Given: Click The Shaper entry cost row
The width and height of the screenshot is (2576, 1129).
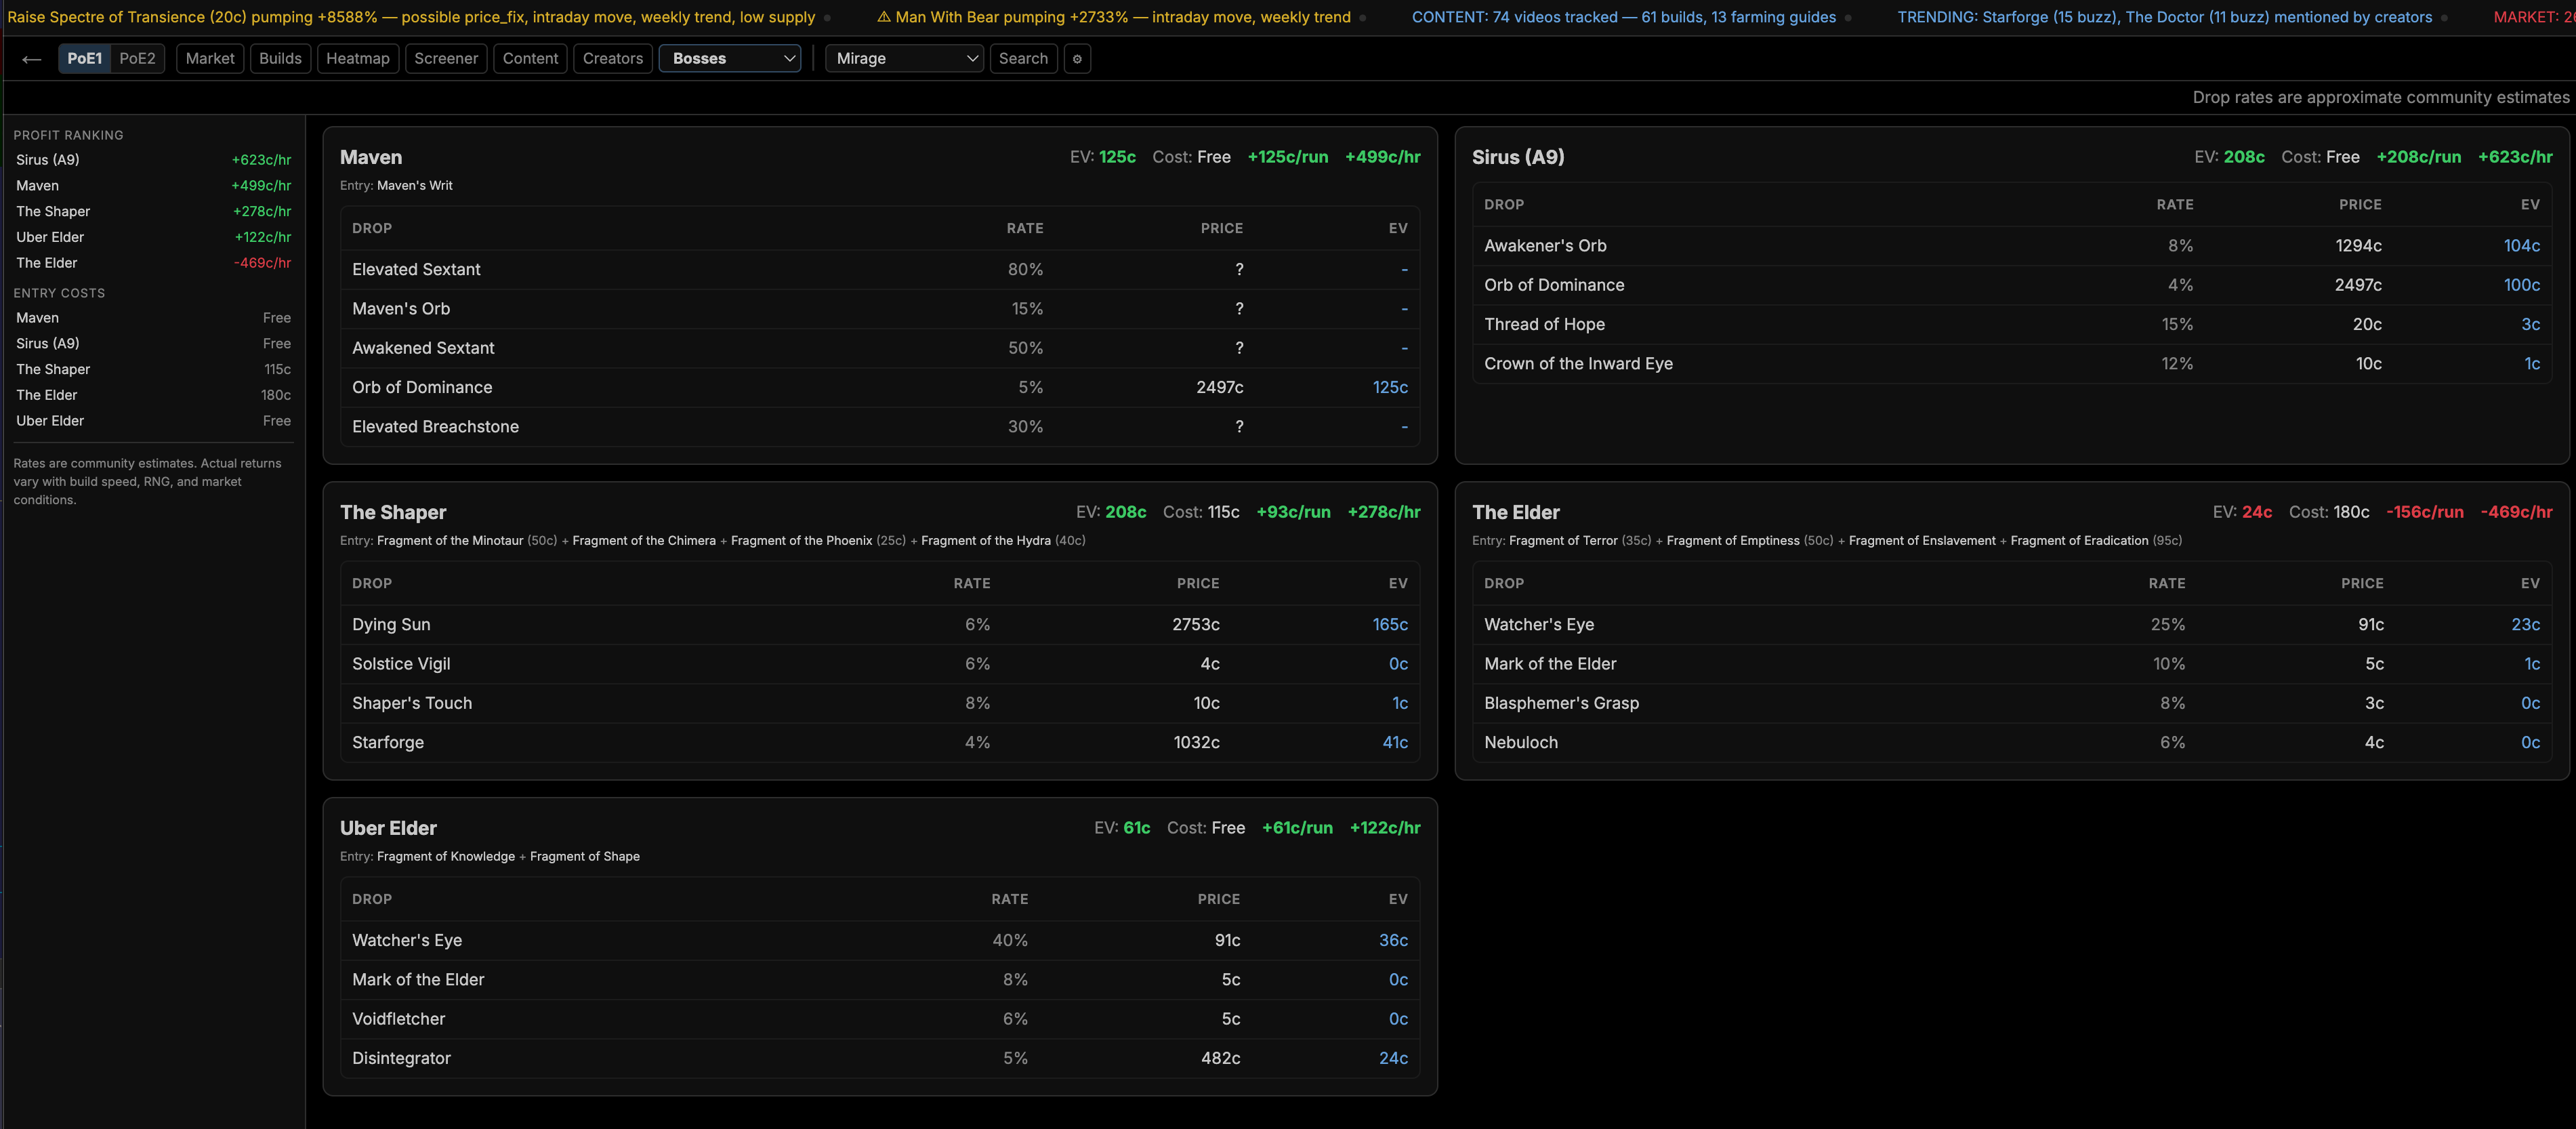Looking at the screenshot, I should coord(153,369).
